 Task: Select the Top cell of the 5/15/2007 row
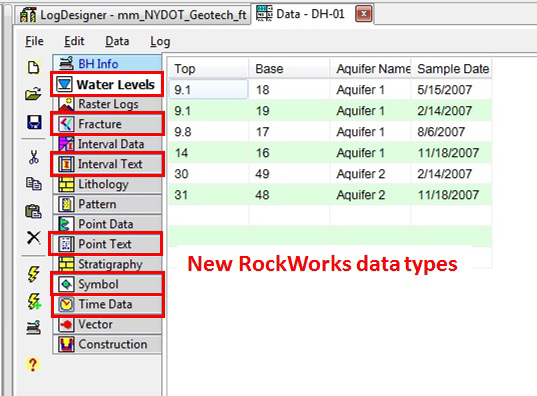click(x=209, y=90)
